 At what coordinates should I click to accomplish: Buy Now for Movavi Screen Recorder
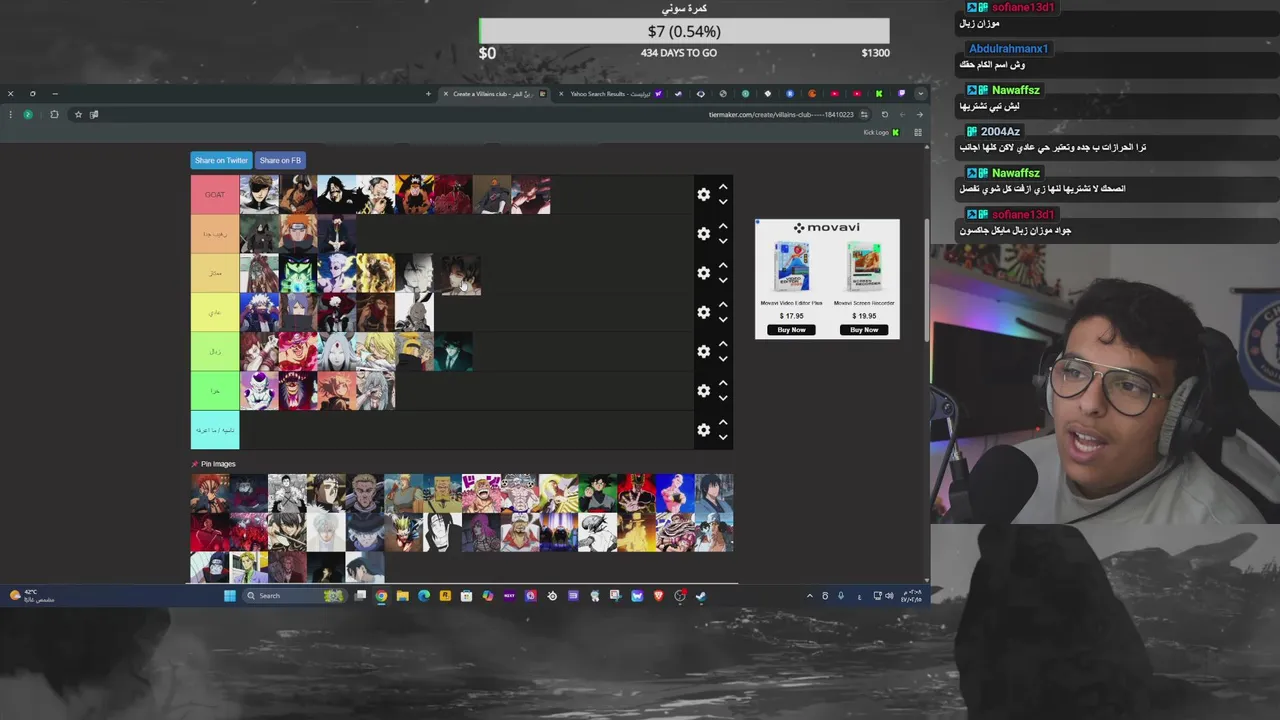coord(864,330)
